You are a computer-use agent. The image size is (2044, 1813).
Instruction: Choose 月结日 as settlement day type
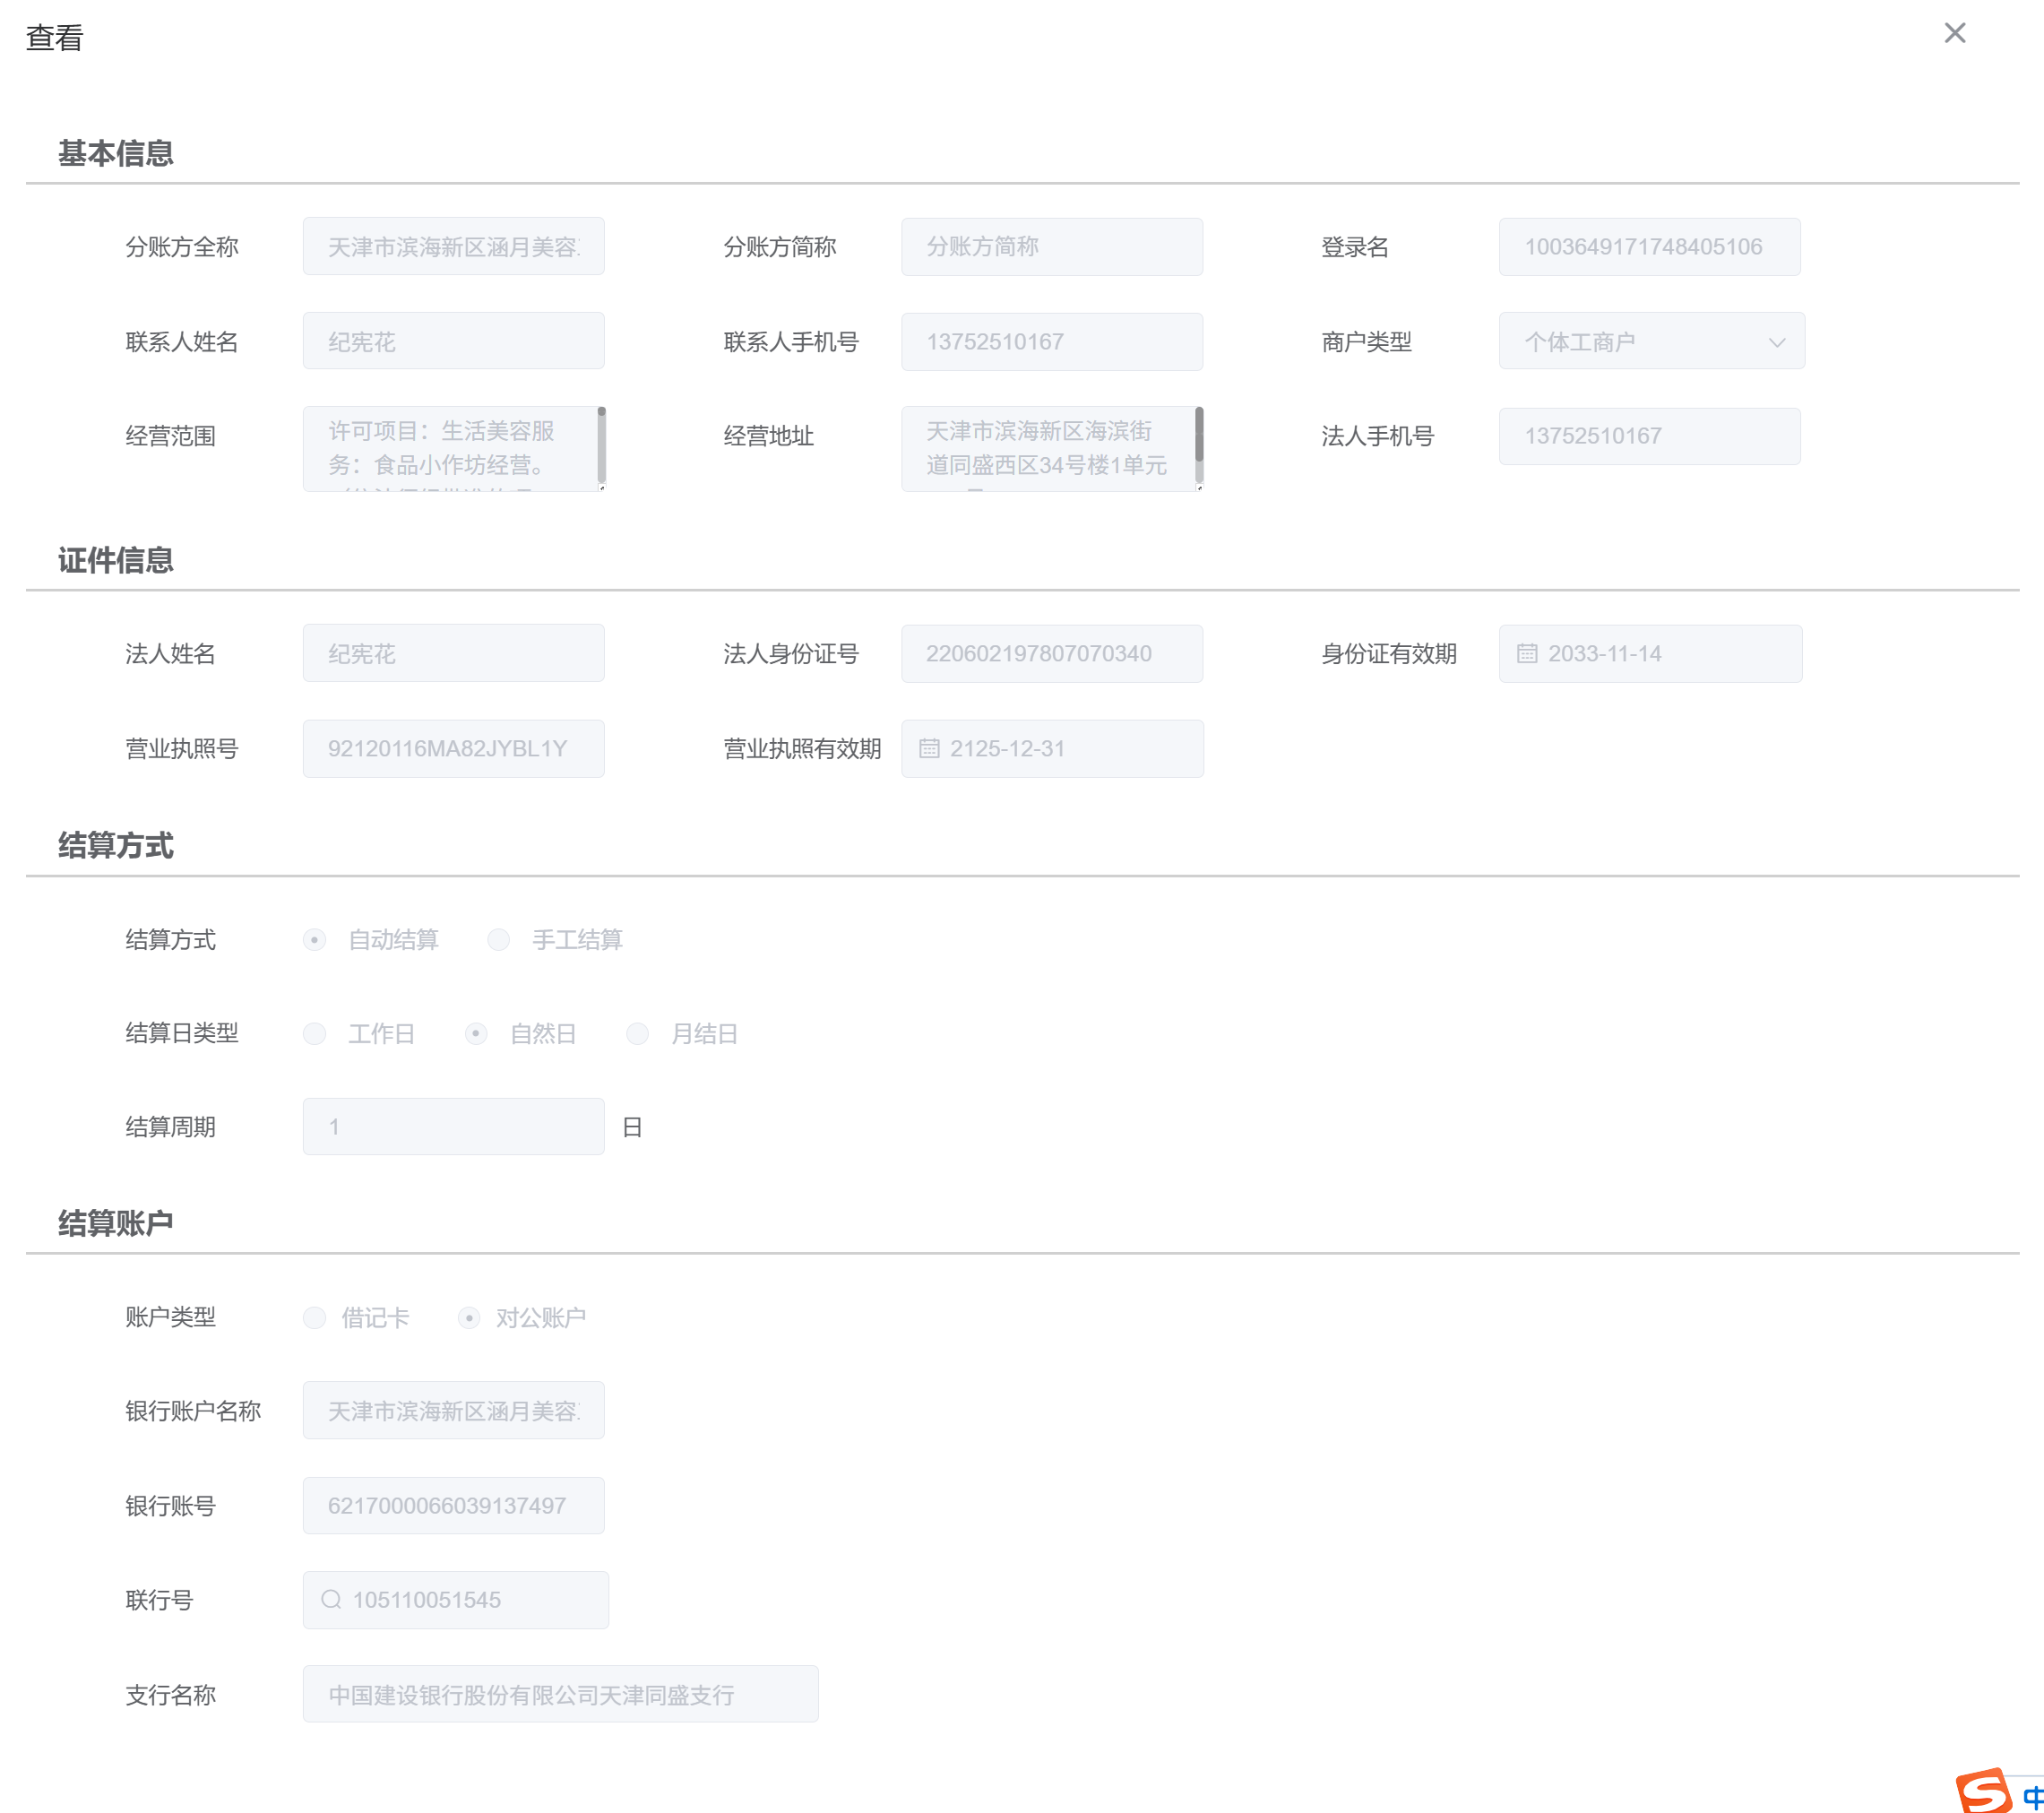point(637,1033)
